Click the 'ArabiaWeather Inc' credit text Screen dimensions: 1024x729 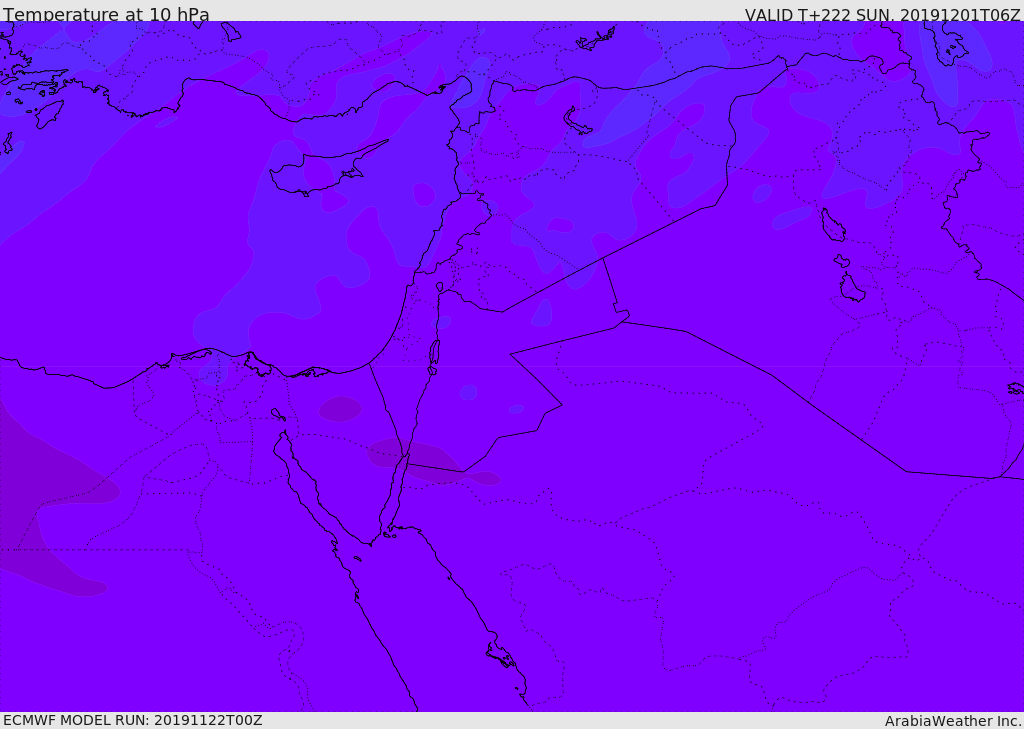(x=952, y=721)
